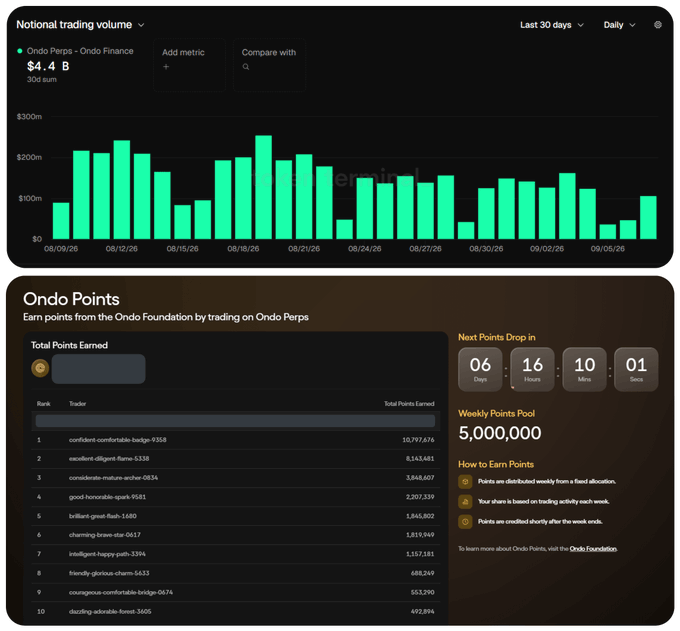Click the last volume bar on the chart

coord(648,218)
